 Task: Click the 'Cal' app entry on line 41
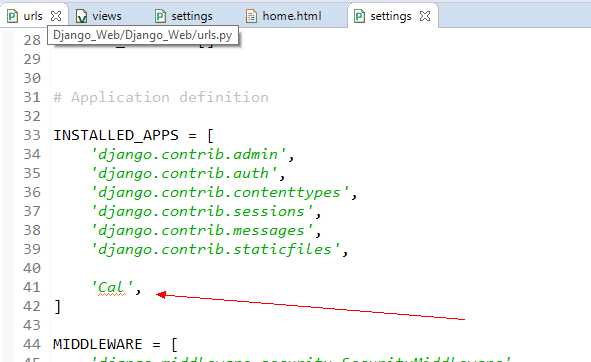tap(112, 287)
